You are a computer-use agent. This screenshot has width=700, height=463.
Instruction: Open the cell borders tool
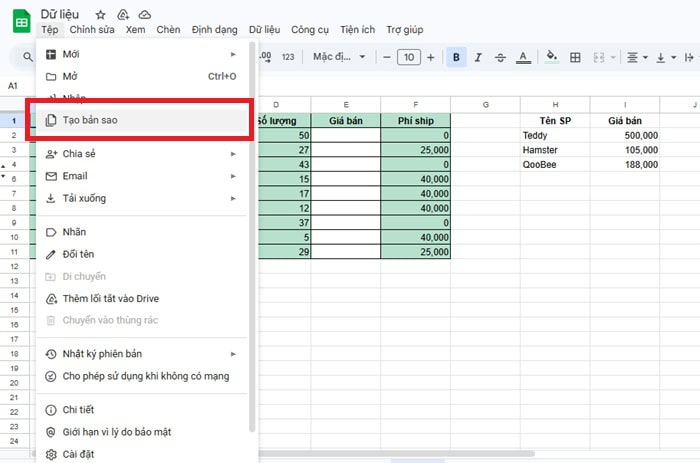pyautogui.click(x=575, y=58)
